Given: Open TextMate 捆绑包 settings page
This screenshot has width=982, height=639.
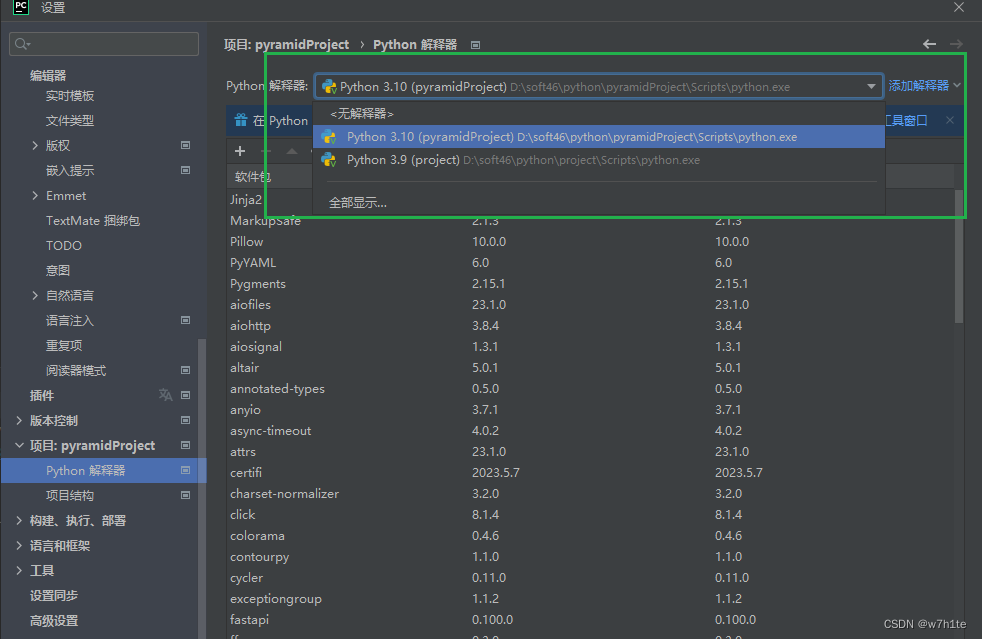Looking at the screenshot, I should tap(93, 221).
